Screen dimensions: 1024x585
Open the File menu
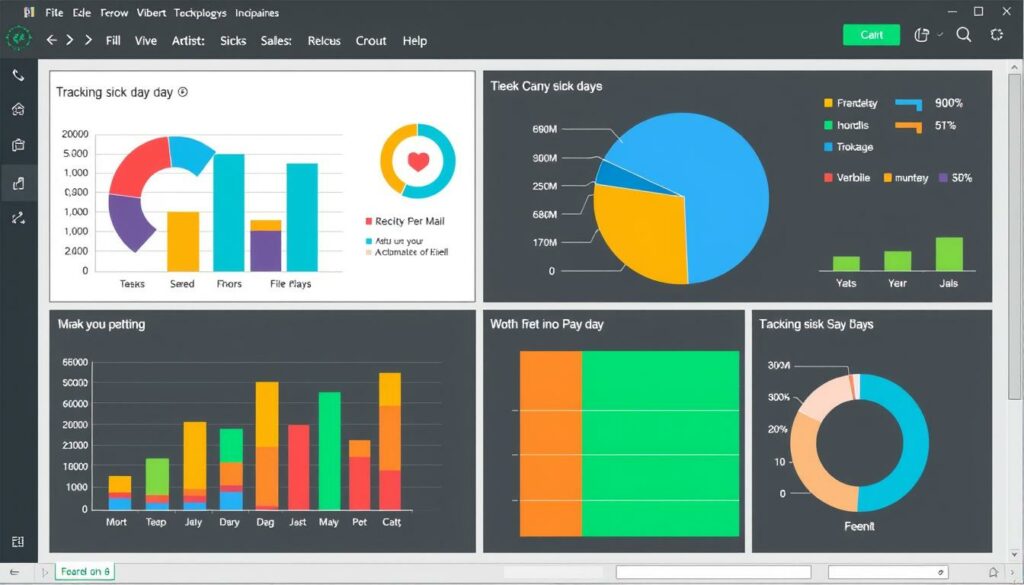(x=54, y=12)
